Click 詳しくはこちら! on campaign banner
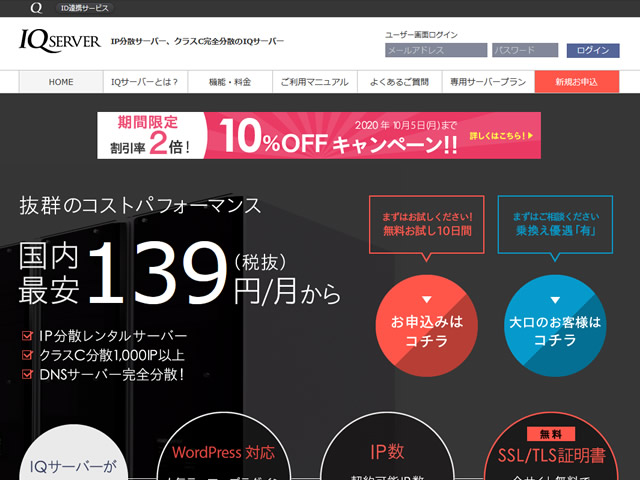 pos(501,136)
